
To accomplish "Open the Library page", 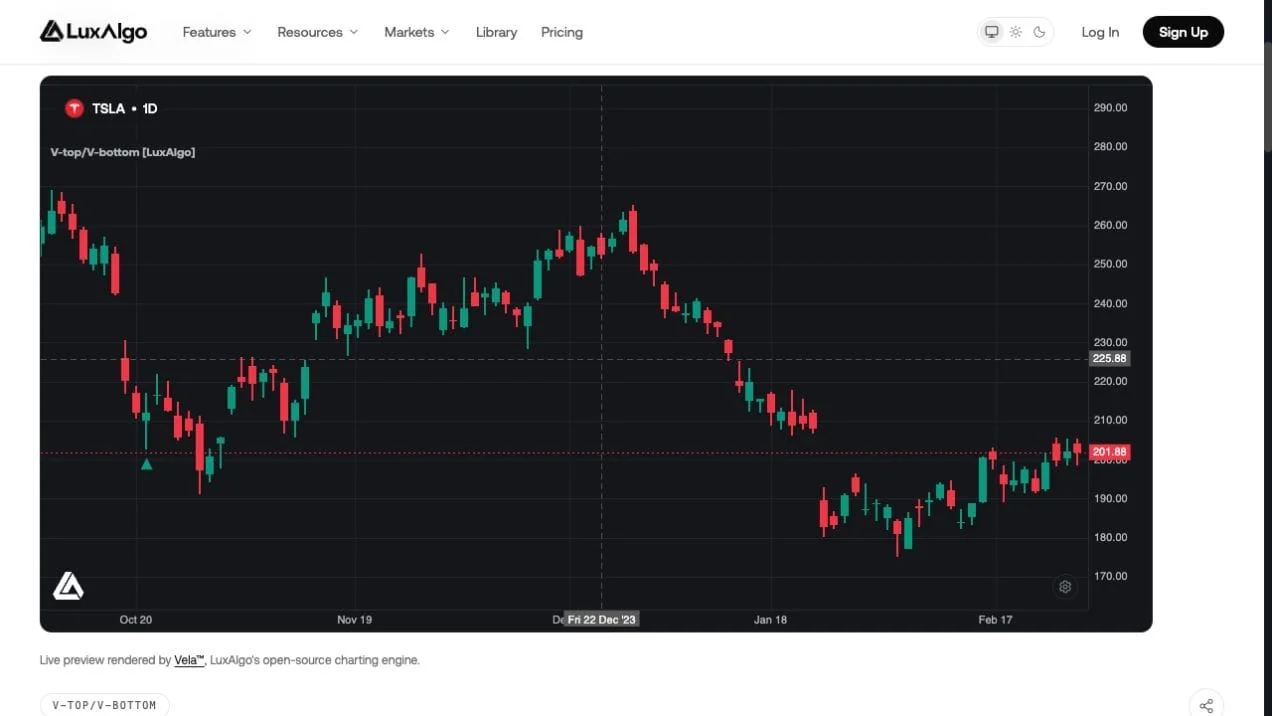I will pos(496,32).
